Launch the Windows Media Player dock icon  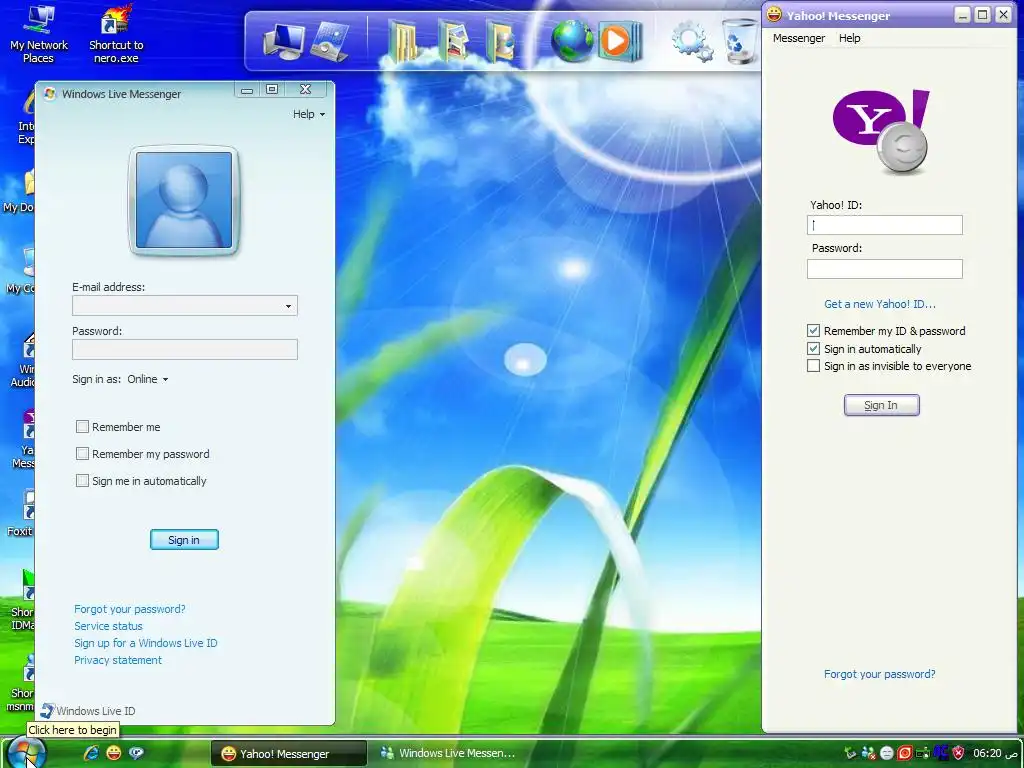[x=620, y=41]
